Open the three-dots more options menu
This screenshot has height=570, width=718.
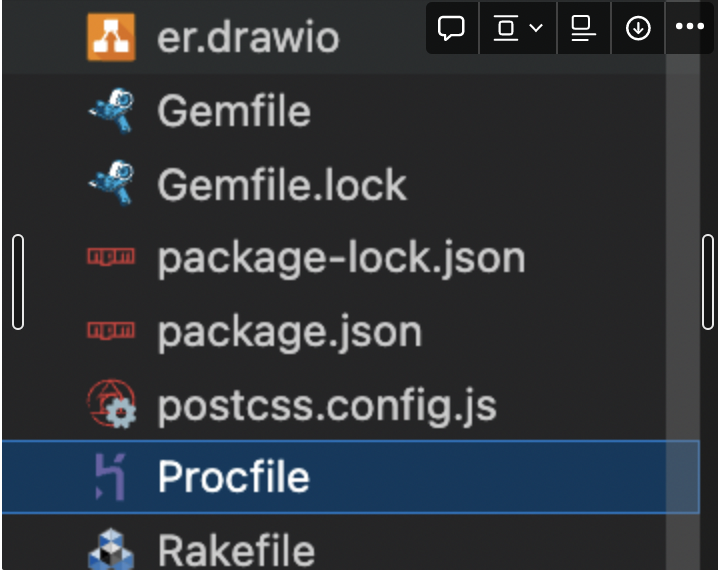[x=690, y=27]
